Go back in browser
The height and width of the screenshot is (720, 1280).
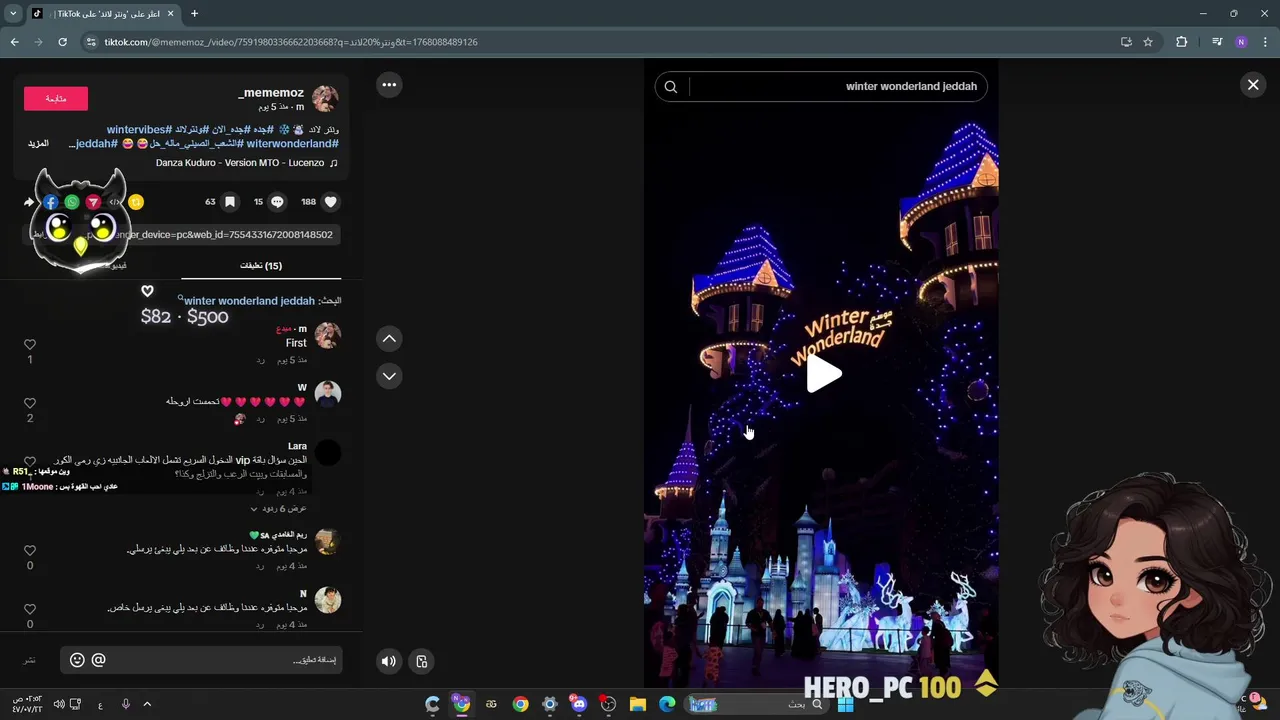click(x=14, y=42)
